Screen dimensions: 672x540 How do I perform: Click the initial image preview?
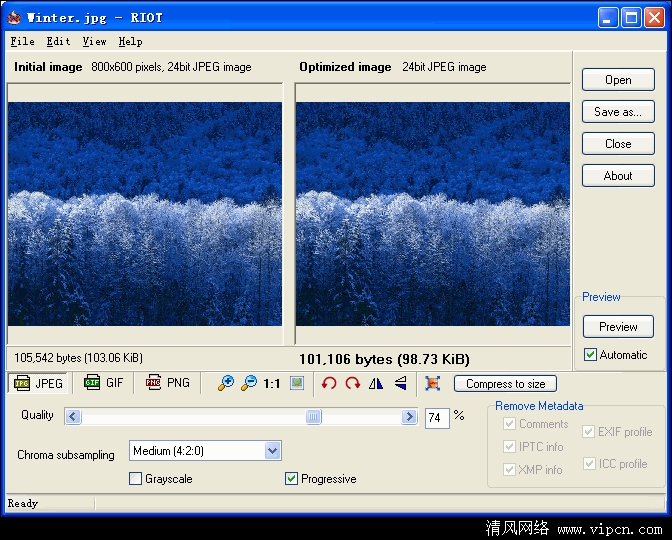point(145,213)
